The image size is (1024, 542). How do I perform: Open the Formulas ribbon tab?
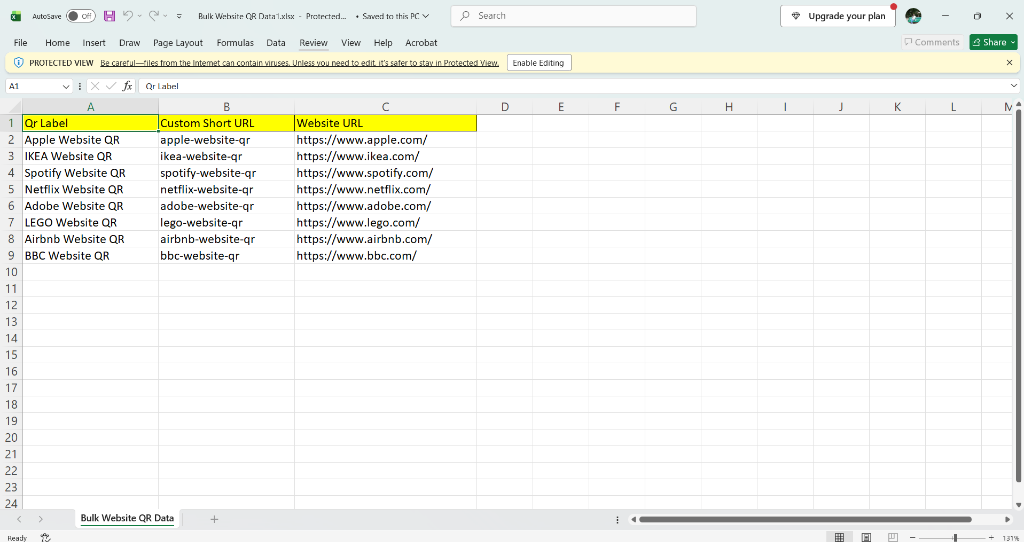pyautogui.click(x=235, y=42)
